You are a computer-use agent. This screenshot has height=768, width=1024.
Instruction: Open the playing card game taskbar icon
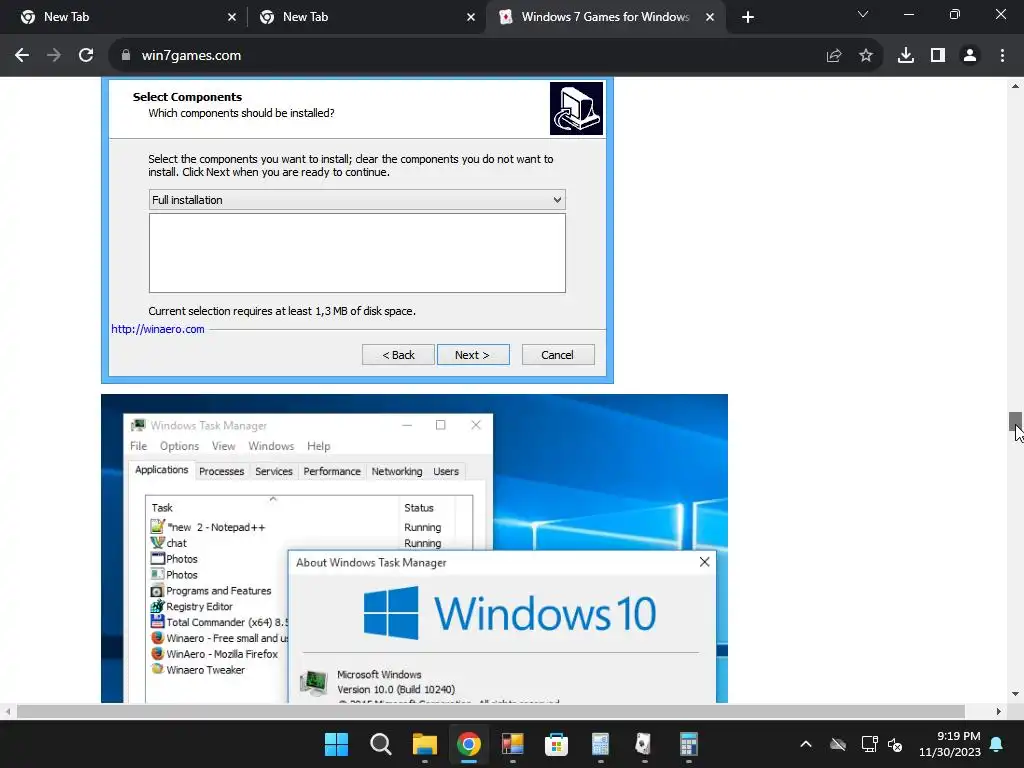[644, 744]
